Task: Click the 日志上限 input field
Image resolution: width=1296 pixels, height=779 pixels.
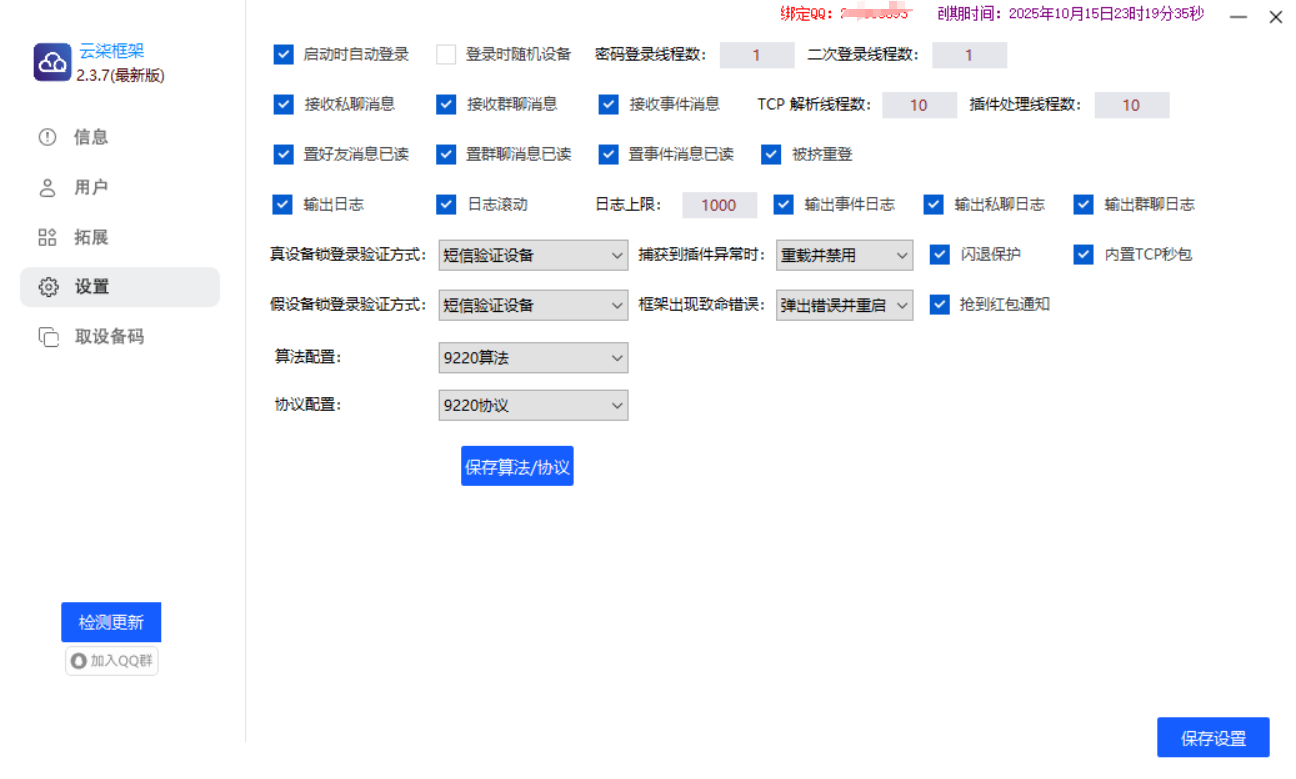Action: pos(719,204)
